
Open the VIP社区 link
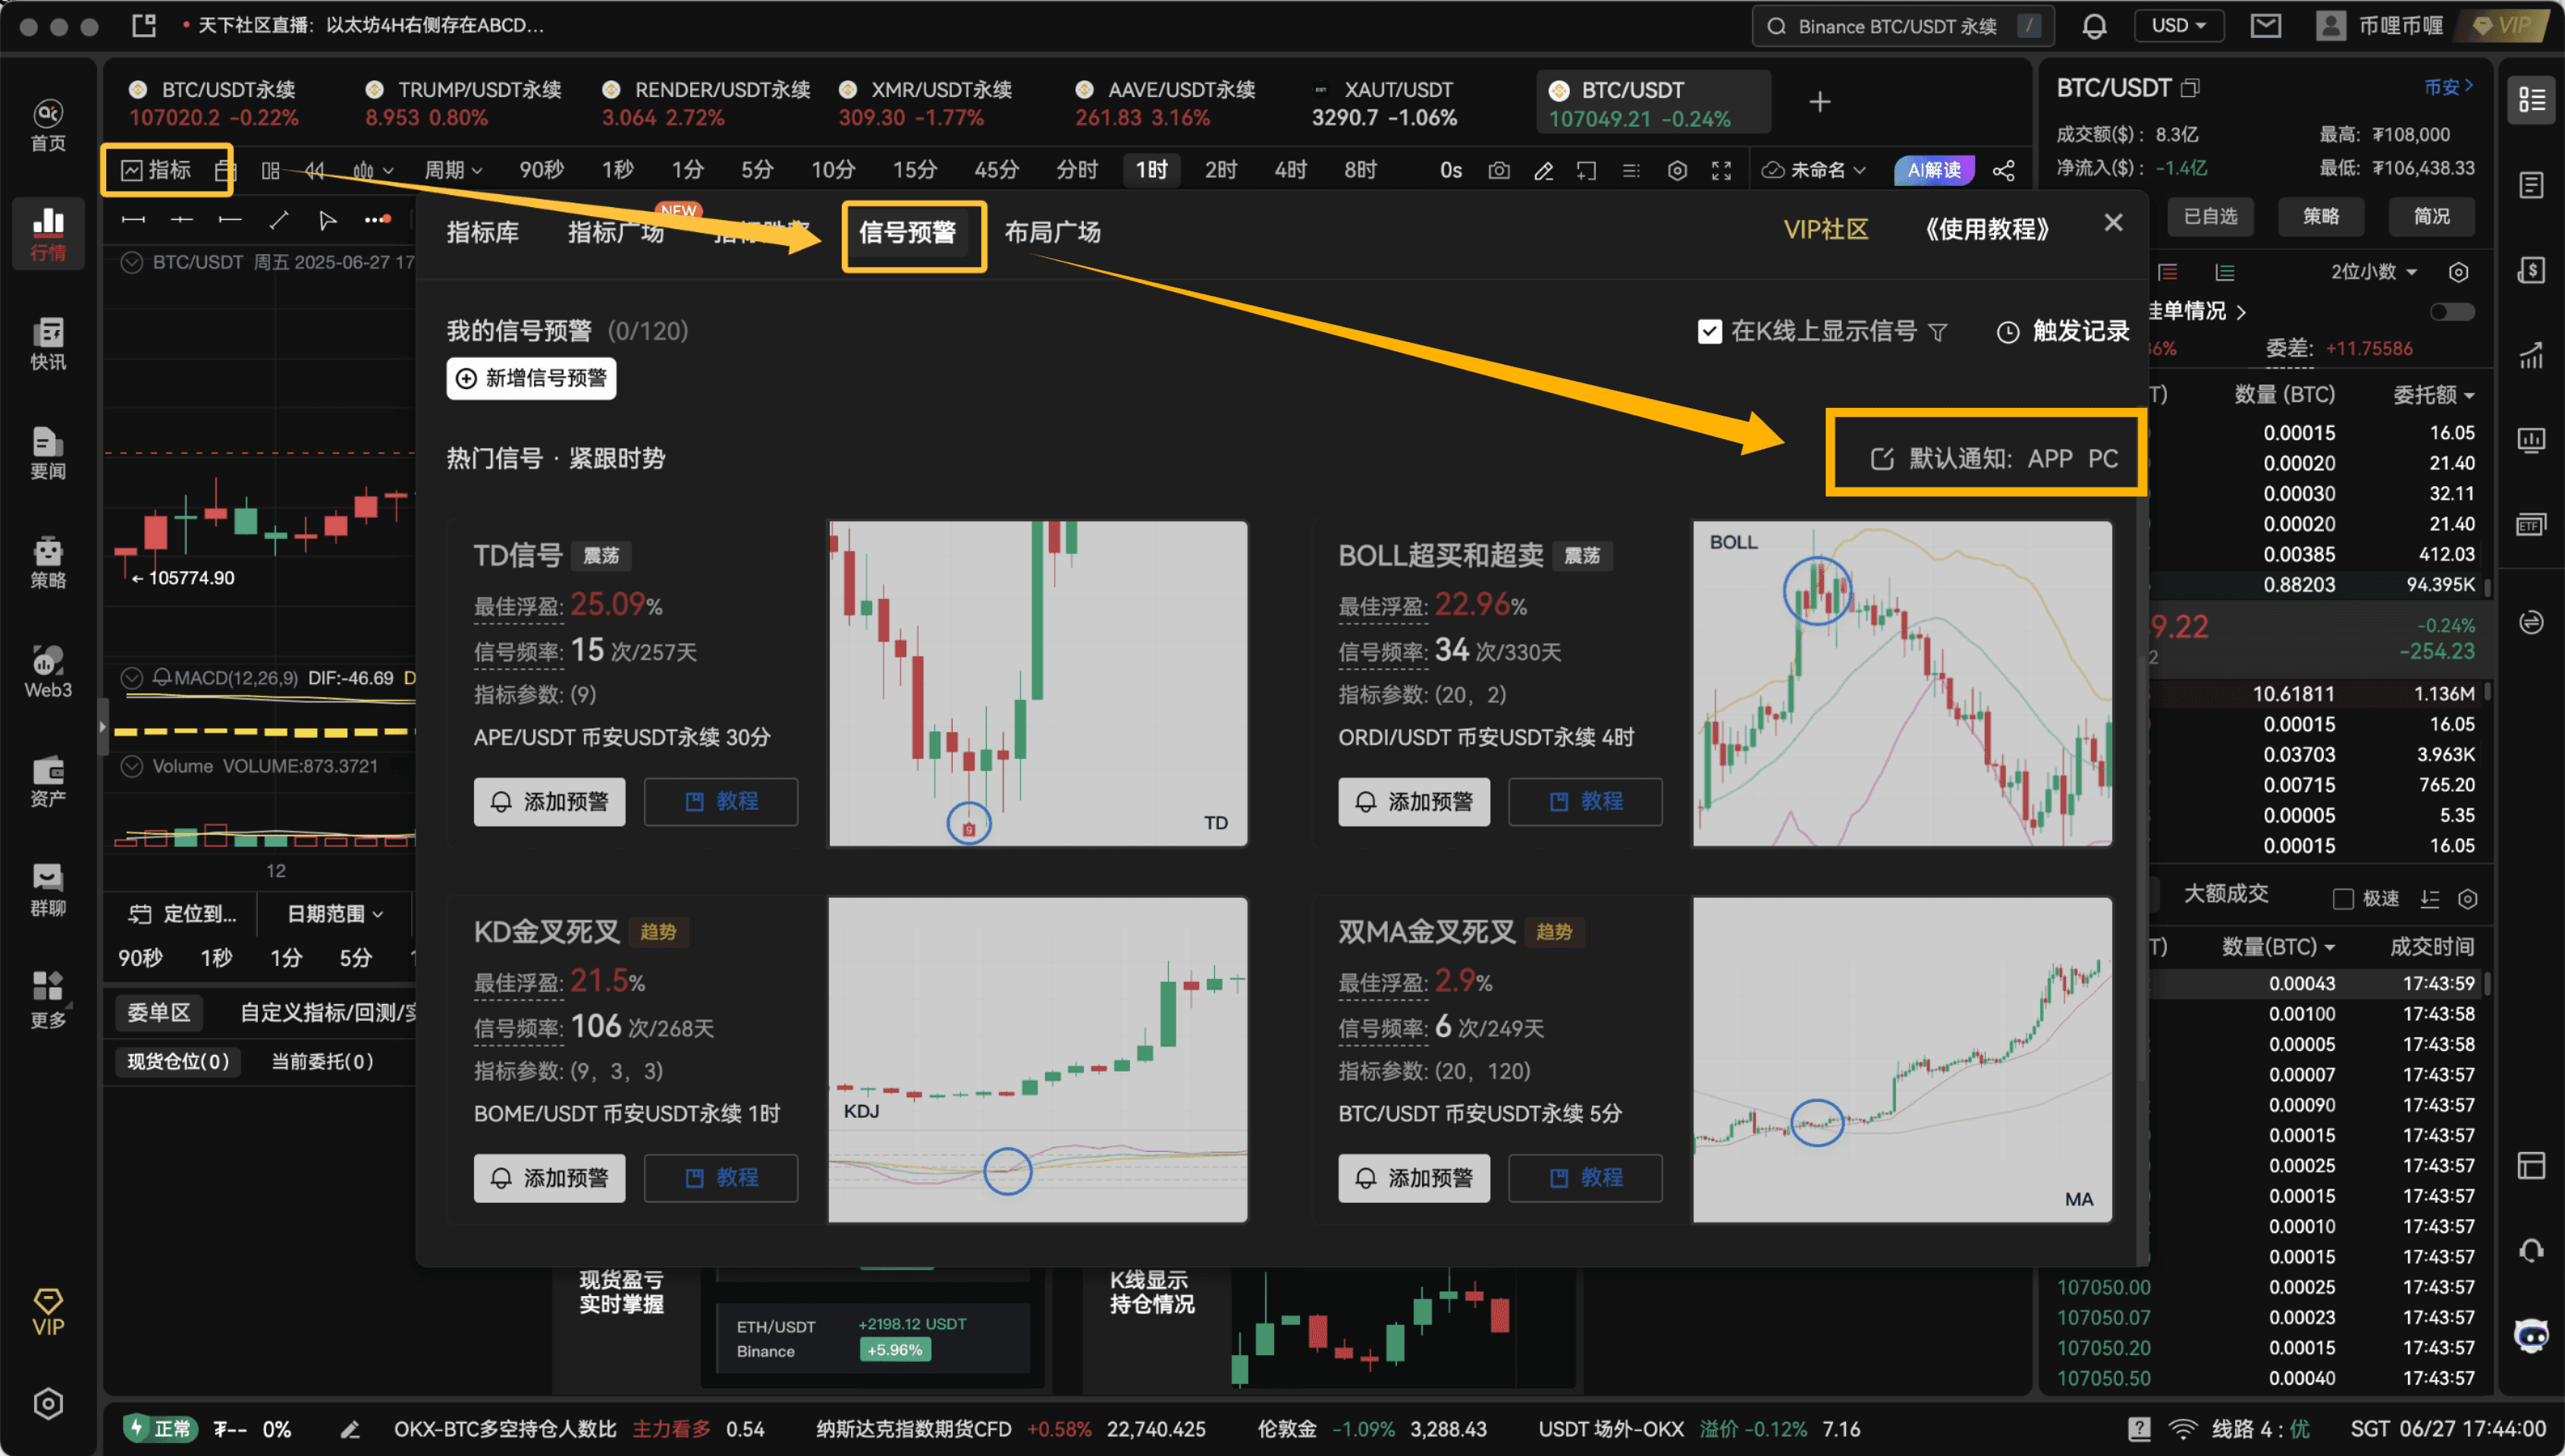pos(1826,229)
